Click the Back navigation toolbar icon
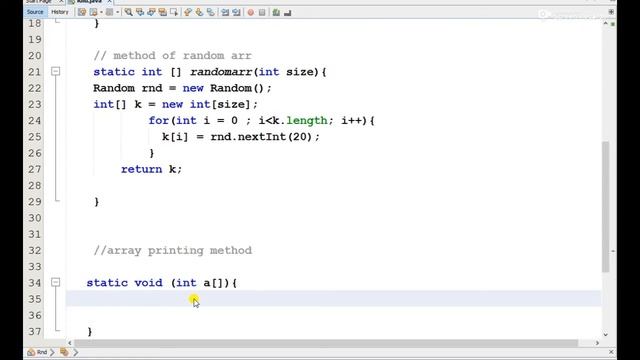640x360 pixels. pyautogui.click(x=93, y=12)
